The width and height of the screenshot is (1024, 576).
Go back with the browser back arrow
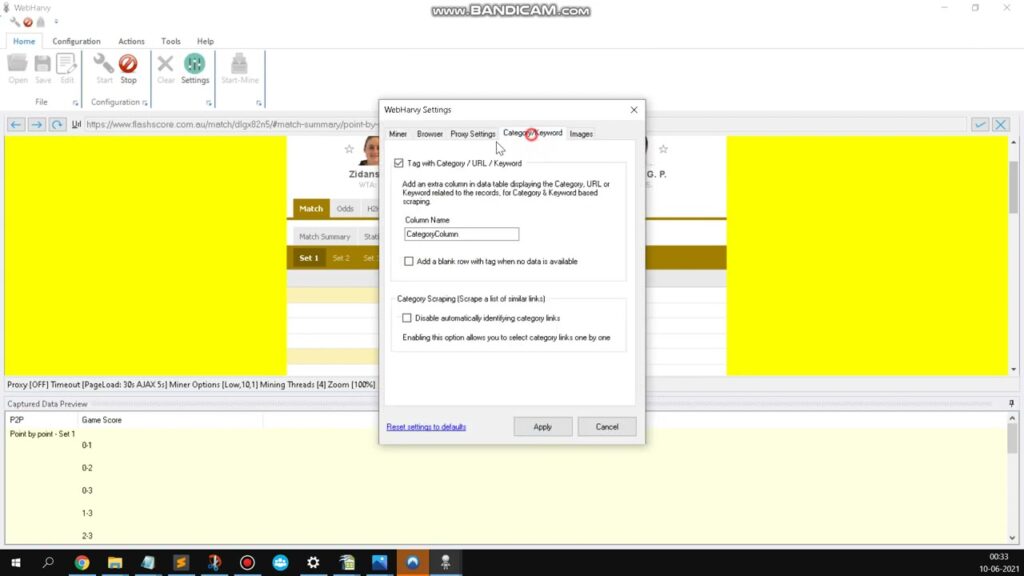(x=16, y=124)
